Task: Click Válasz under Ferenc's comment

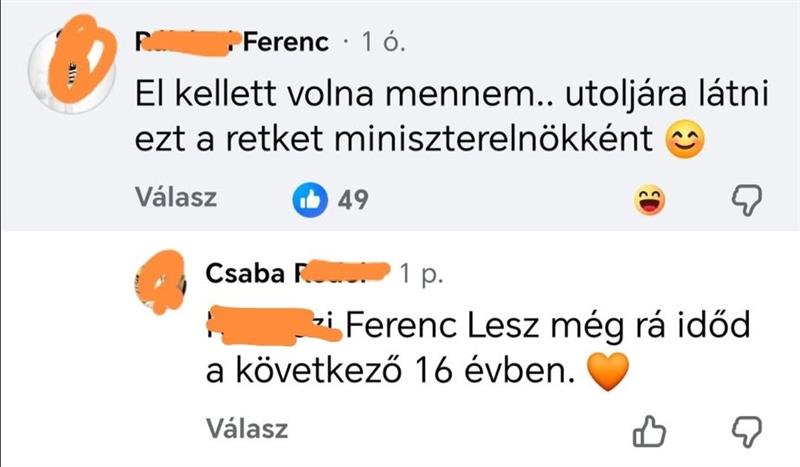Action: (x=176, y=199)
